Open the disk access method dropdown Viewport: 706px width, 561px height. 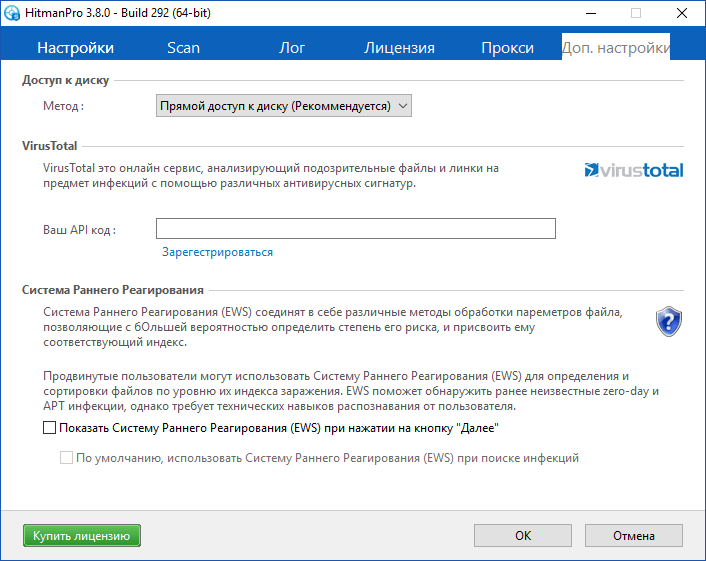(285, 105)
